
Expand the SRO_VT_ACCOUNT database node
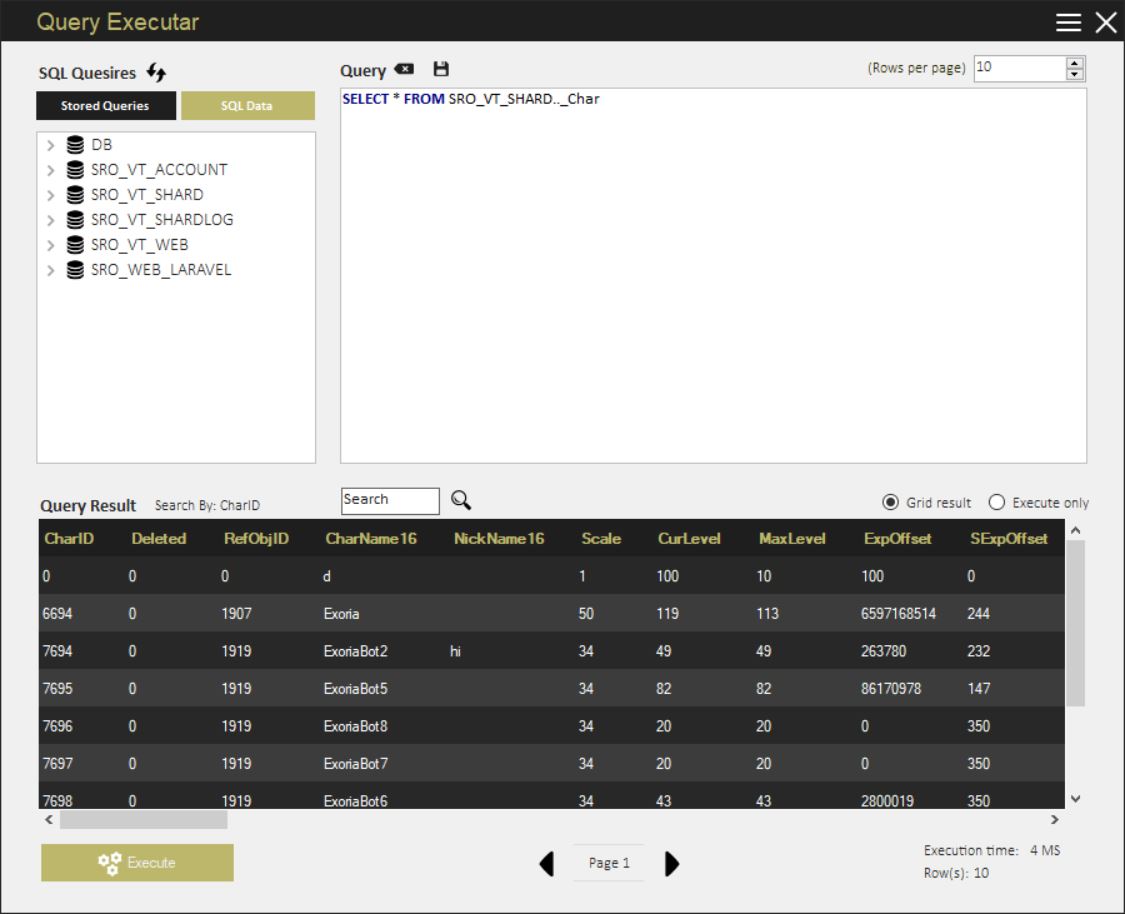pyautogui.click(x=51, y=170)
